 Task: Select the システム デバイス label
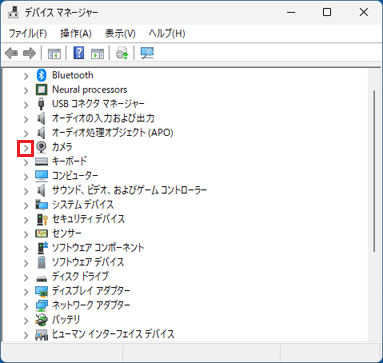point(83,204)
